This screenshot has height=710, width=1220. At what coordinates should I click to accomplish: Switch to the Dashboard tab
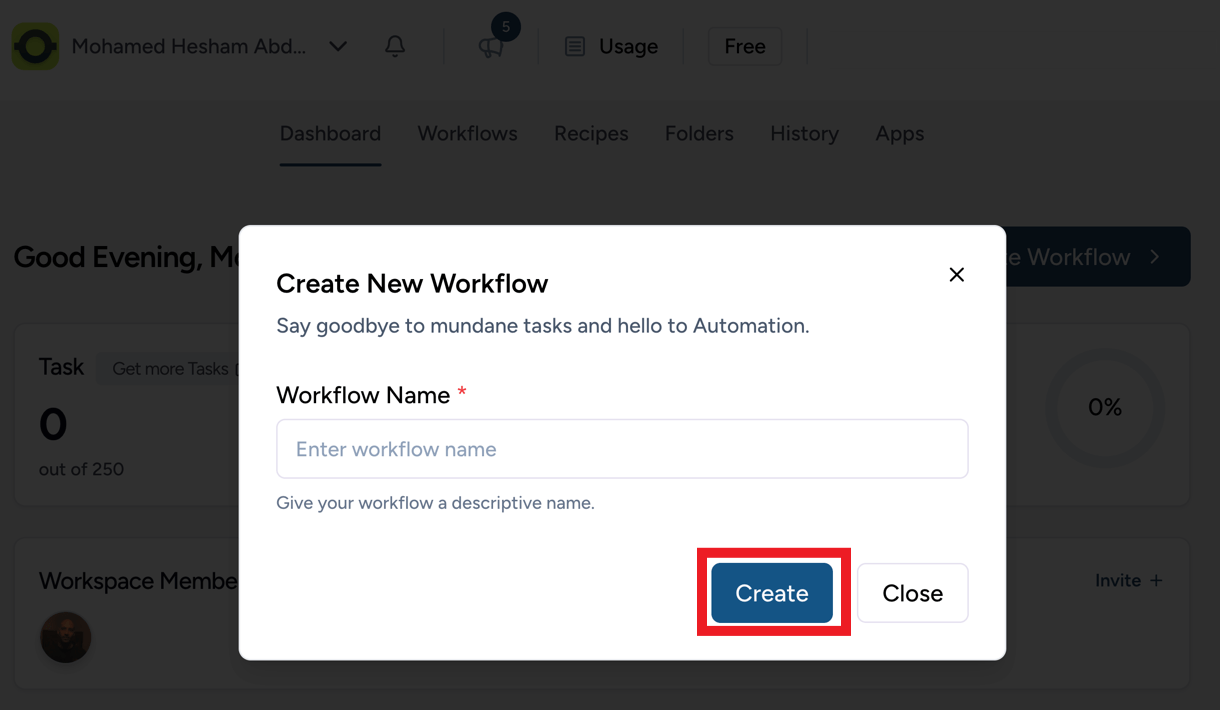330,133
